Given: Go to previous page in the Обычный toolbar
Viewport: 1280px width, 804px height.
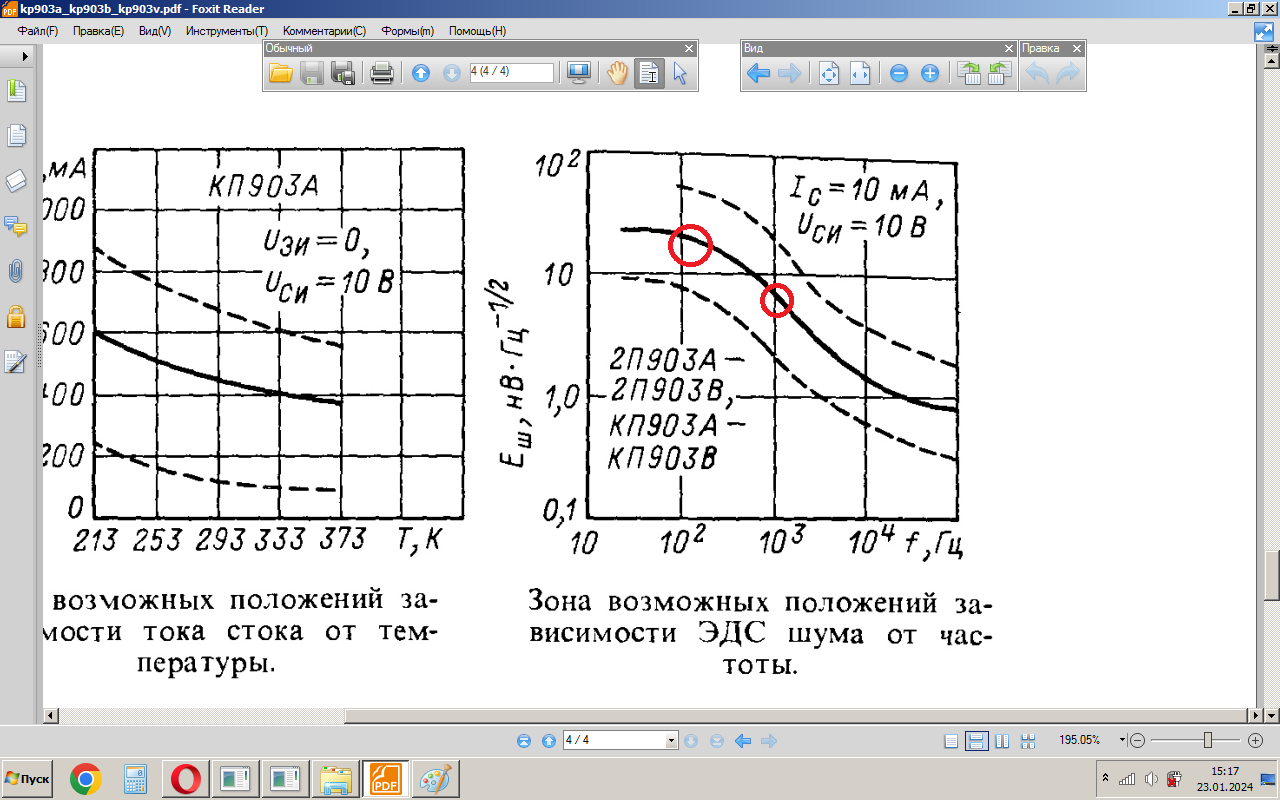Looking at the screenshot, I should [x=421, y=73].
